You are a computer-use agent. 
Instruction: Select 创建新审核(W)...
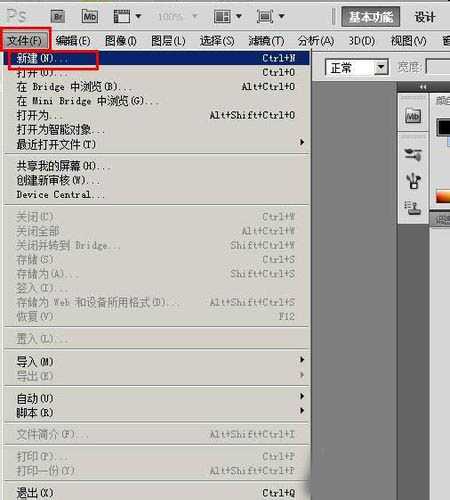click(156, 180)
